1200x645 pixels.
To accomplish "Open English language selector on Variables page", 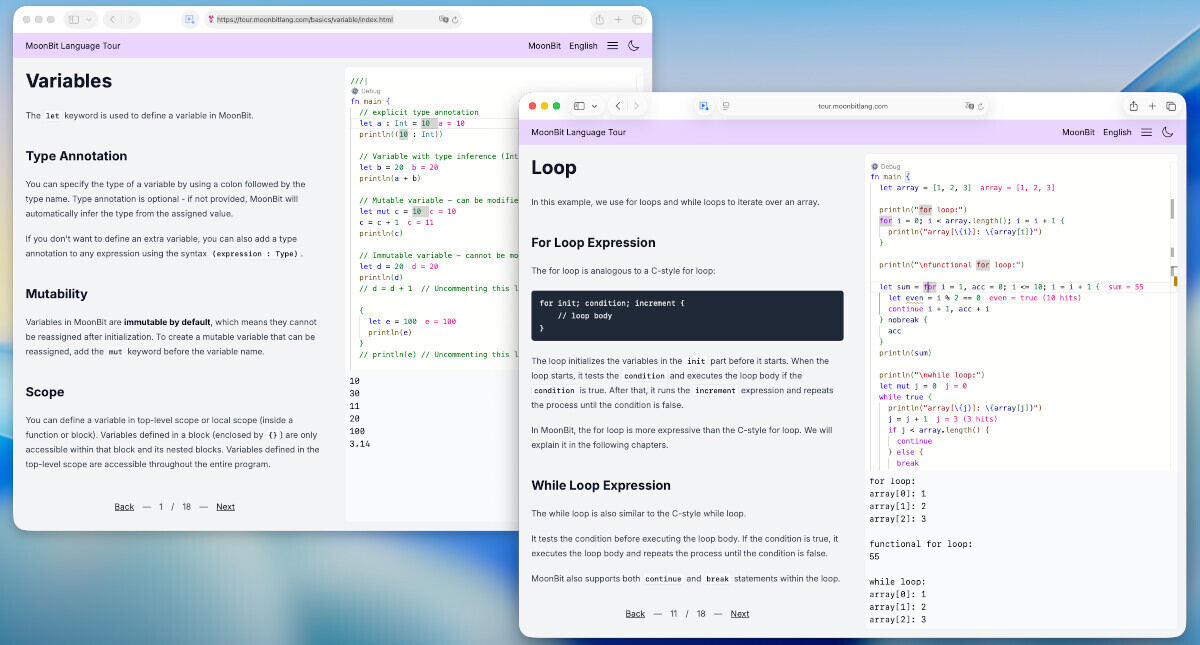I will [x=583, y=45].
